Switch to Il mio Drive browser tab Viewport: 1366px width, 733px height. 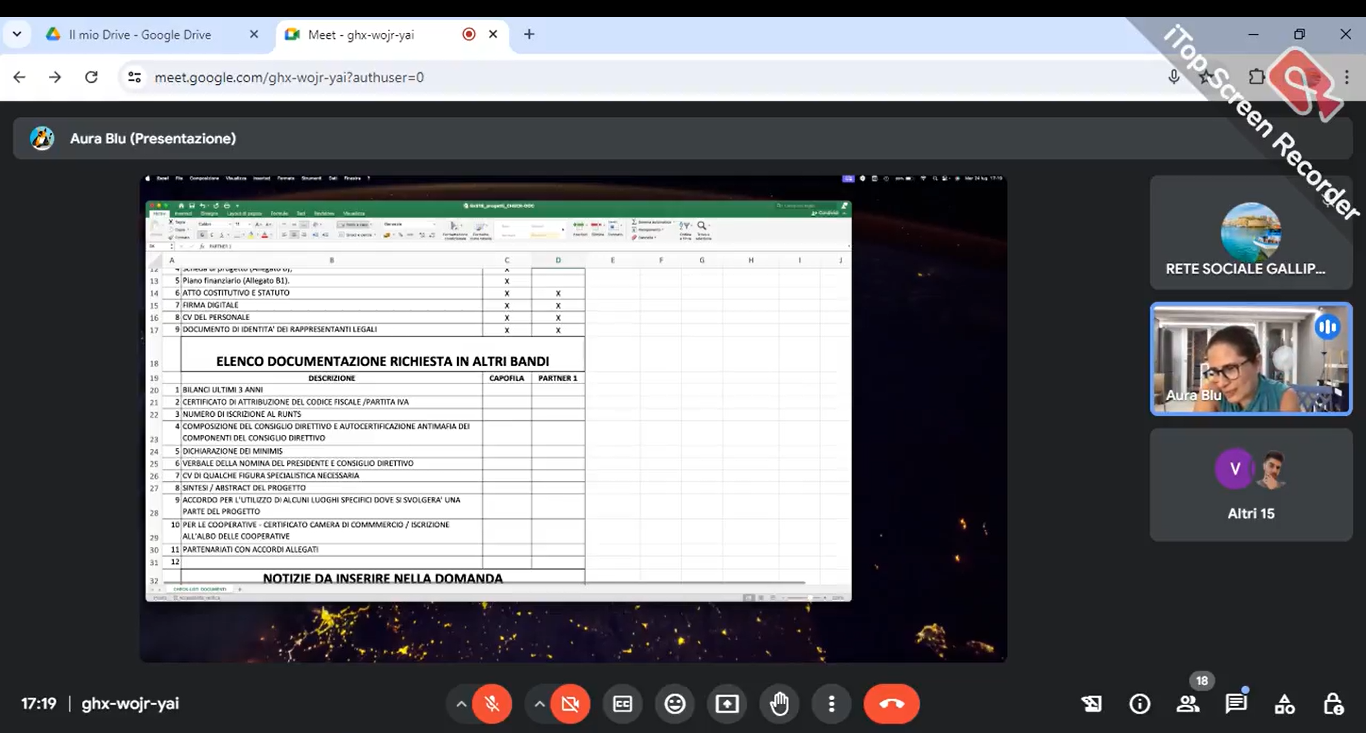pyautogui.click(x=140, y=34)
